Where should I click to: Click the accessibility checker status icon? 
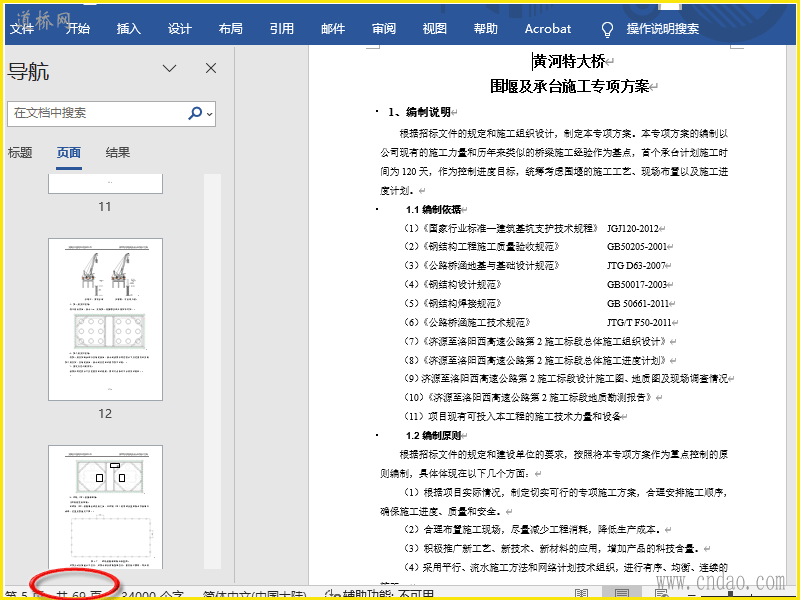click(x=334, y=594)
